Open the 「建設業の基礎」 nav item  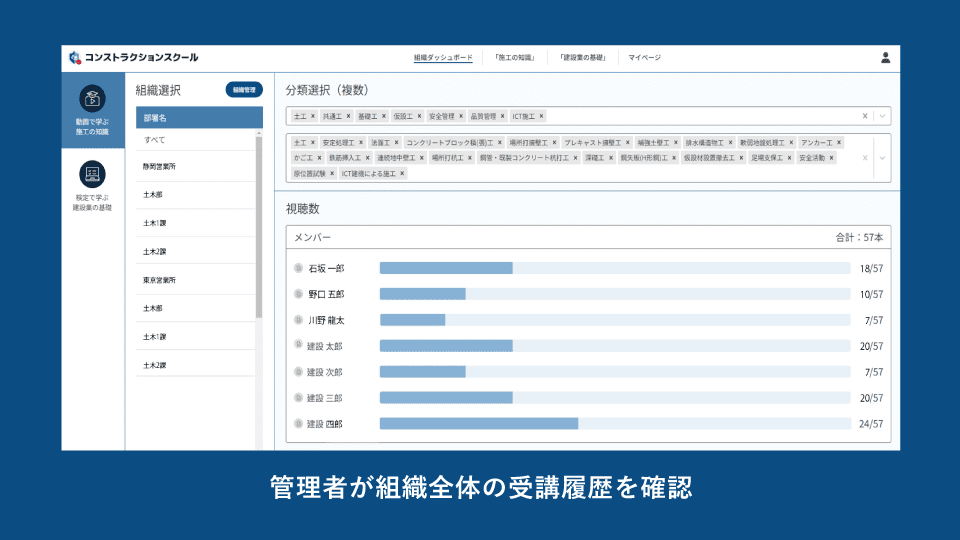click(x=582, y=58)
